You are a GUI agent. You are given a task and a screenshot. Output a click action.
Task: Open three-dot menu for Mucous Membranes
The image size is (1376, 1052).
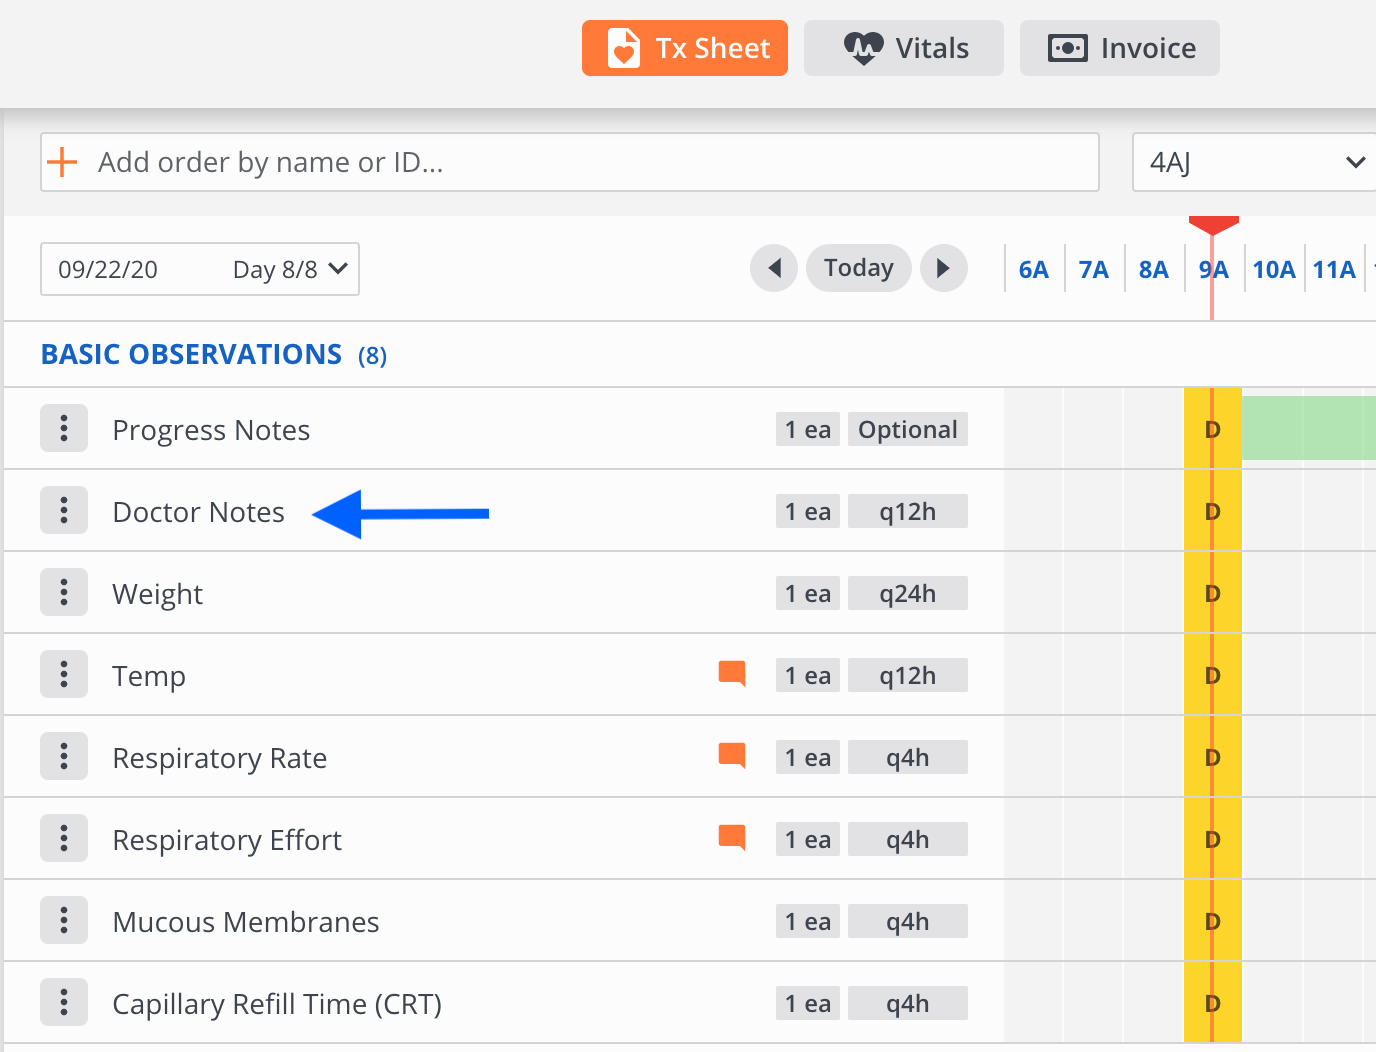tap(64, 921)
